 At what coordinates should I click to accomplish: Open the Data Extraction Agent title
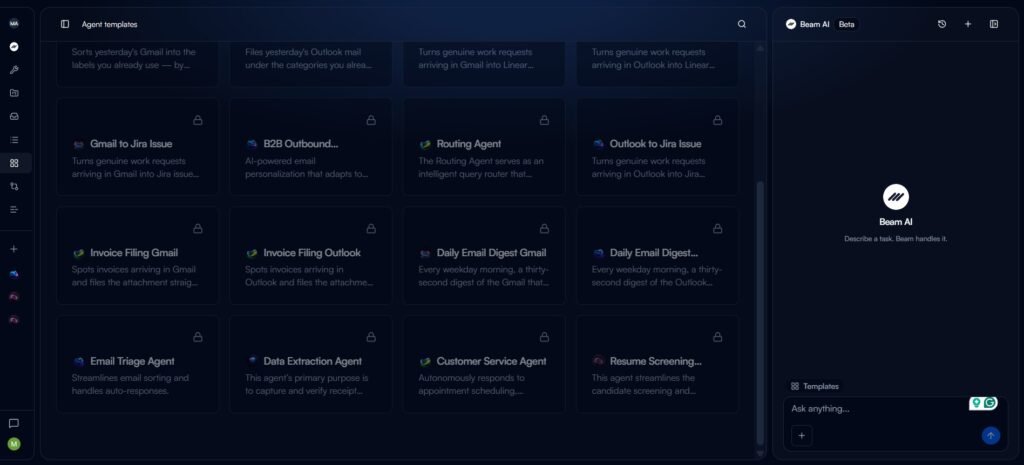coord(313,361)
